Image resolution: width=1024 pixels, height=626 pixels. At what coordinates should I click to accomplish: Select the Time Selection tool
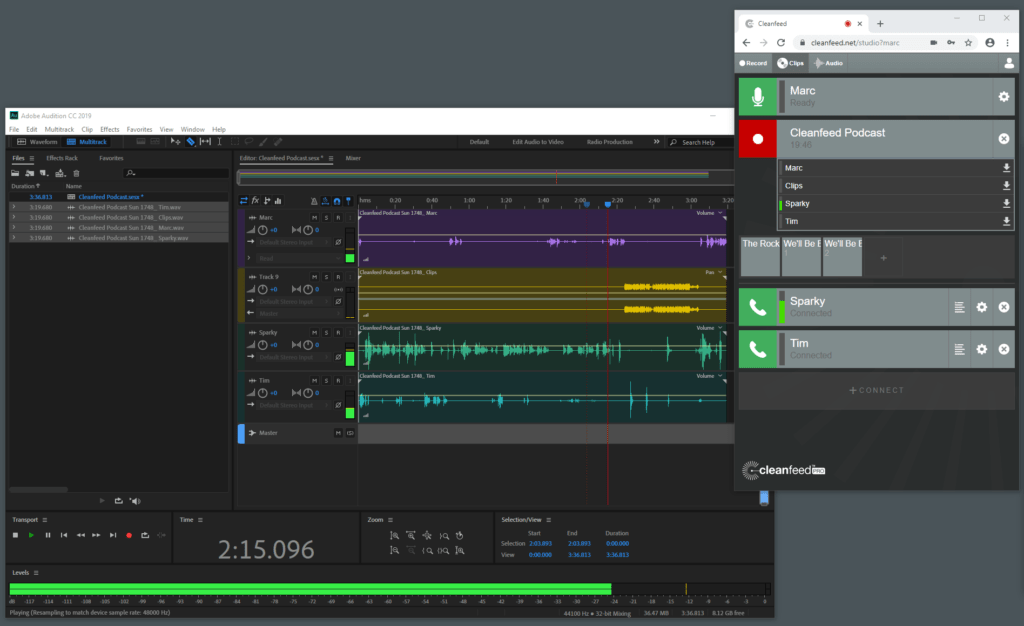point(219,141)
